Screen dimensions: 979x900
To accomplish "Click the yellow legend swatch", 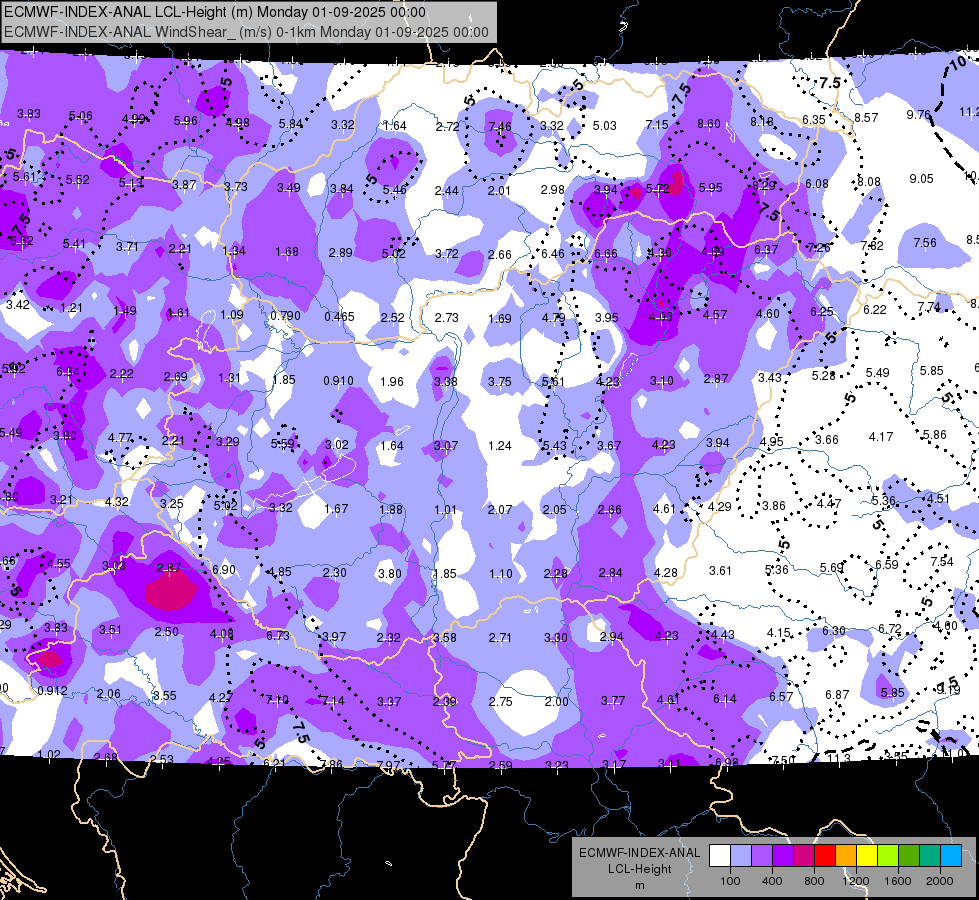I will click(867, 856).
